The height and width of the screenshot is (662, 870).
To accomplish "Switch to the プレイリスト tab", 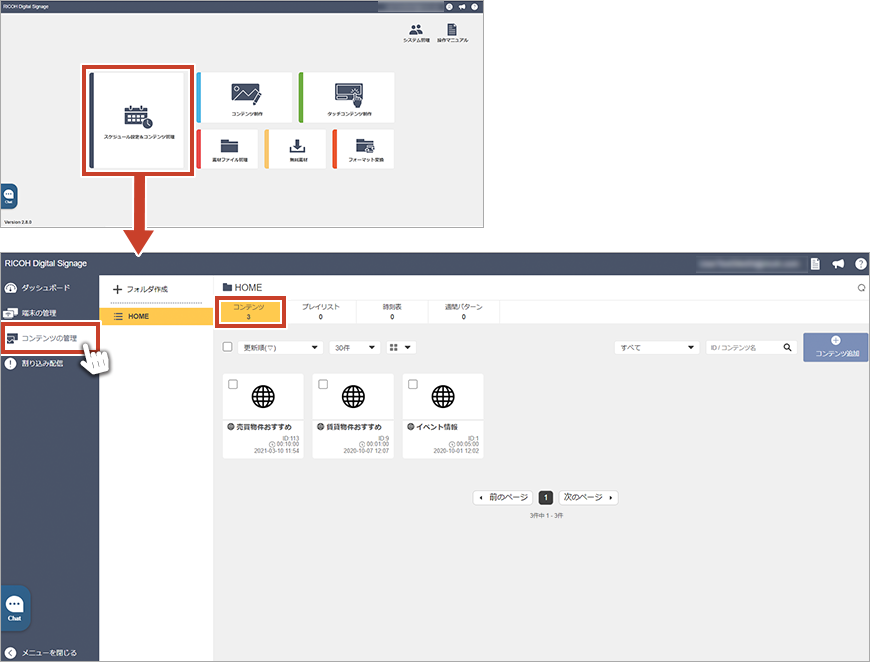I will [321, 311].
